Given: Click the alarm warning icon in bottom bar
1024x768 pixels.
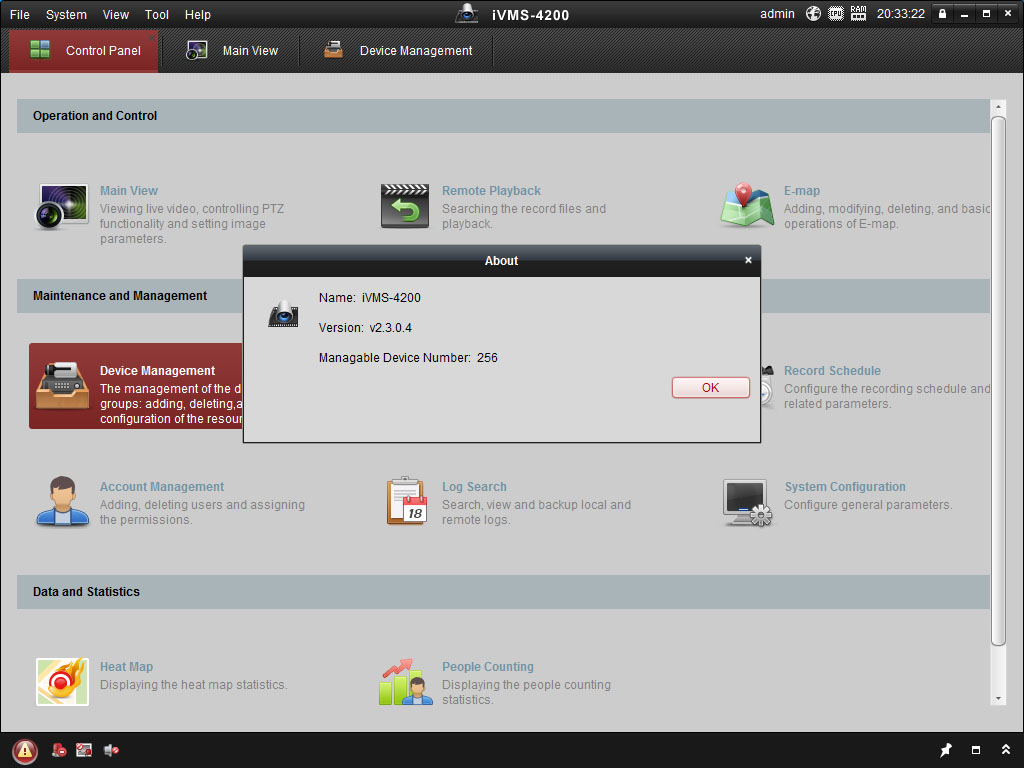Looking at the screenshot, I should [x=25, y=750].
